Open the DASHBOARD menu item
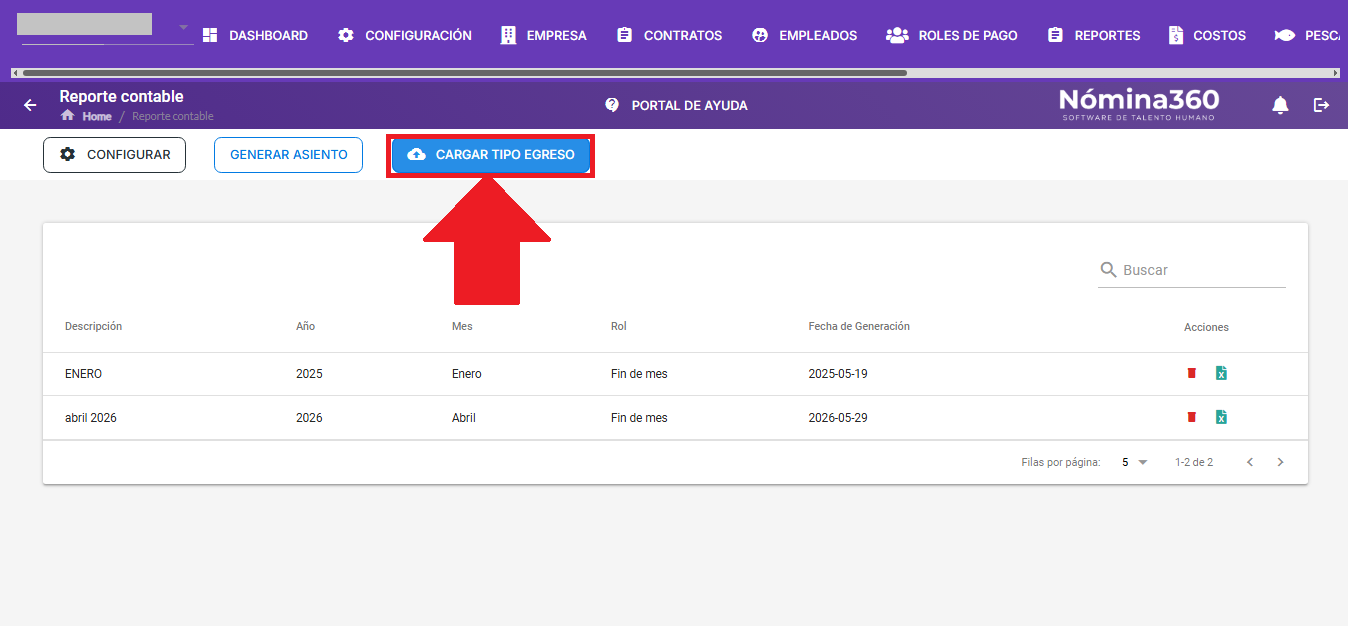Screen dimensions: 1348x626 click(255, 35)
